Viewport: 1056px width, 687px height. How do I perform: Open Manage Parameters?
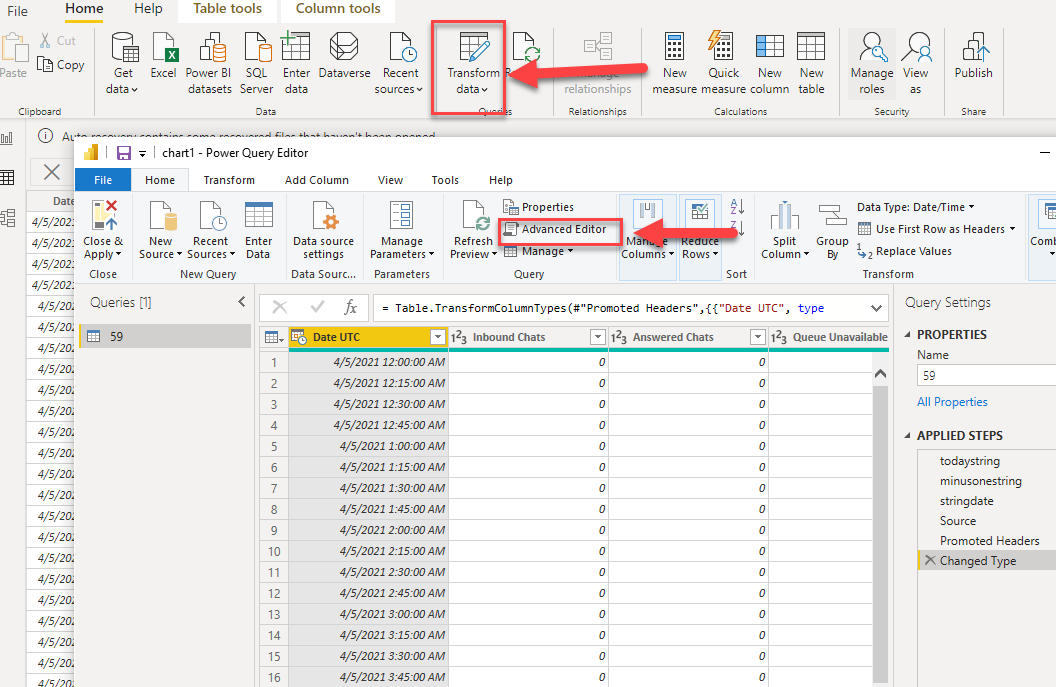pos(401,230)
